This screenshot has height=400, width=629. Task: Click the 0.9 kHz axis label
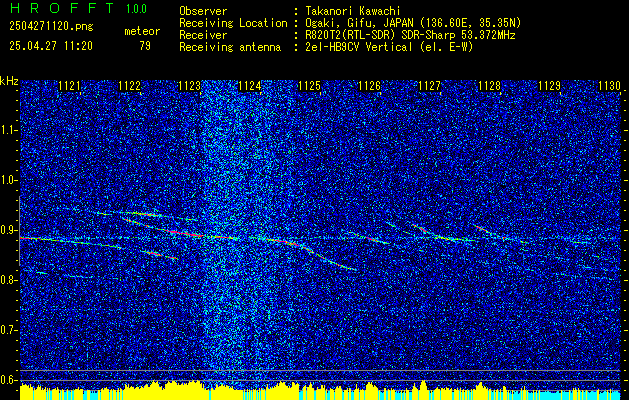coord(7,230)
